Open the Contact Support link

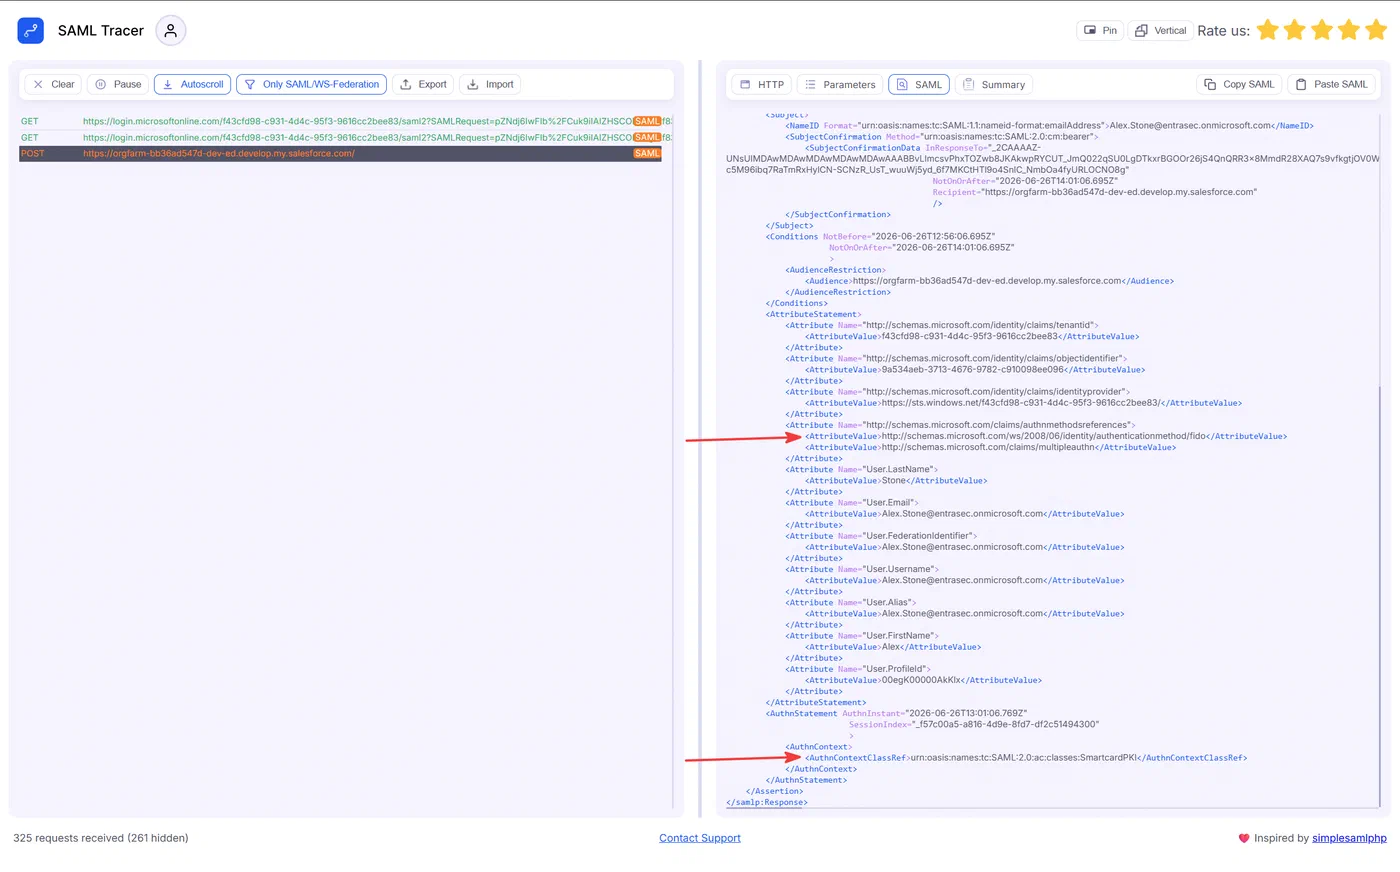[700, 838]
